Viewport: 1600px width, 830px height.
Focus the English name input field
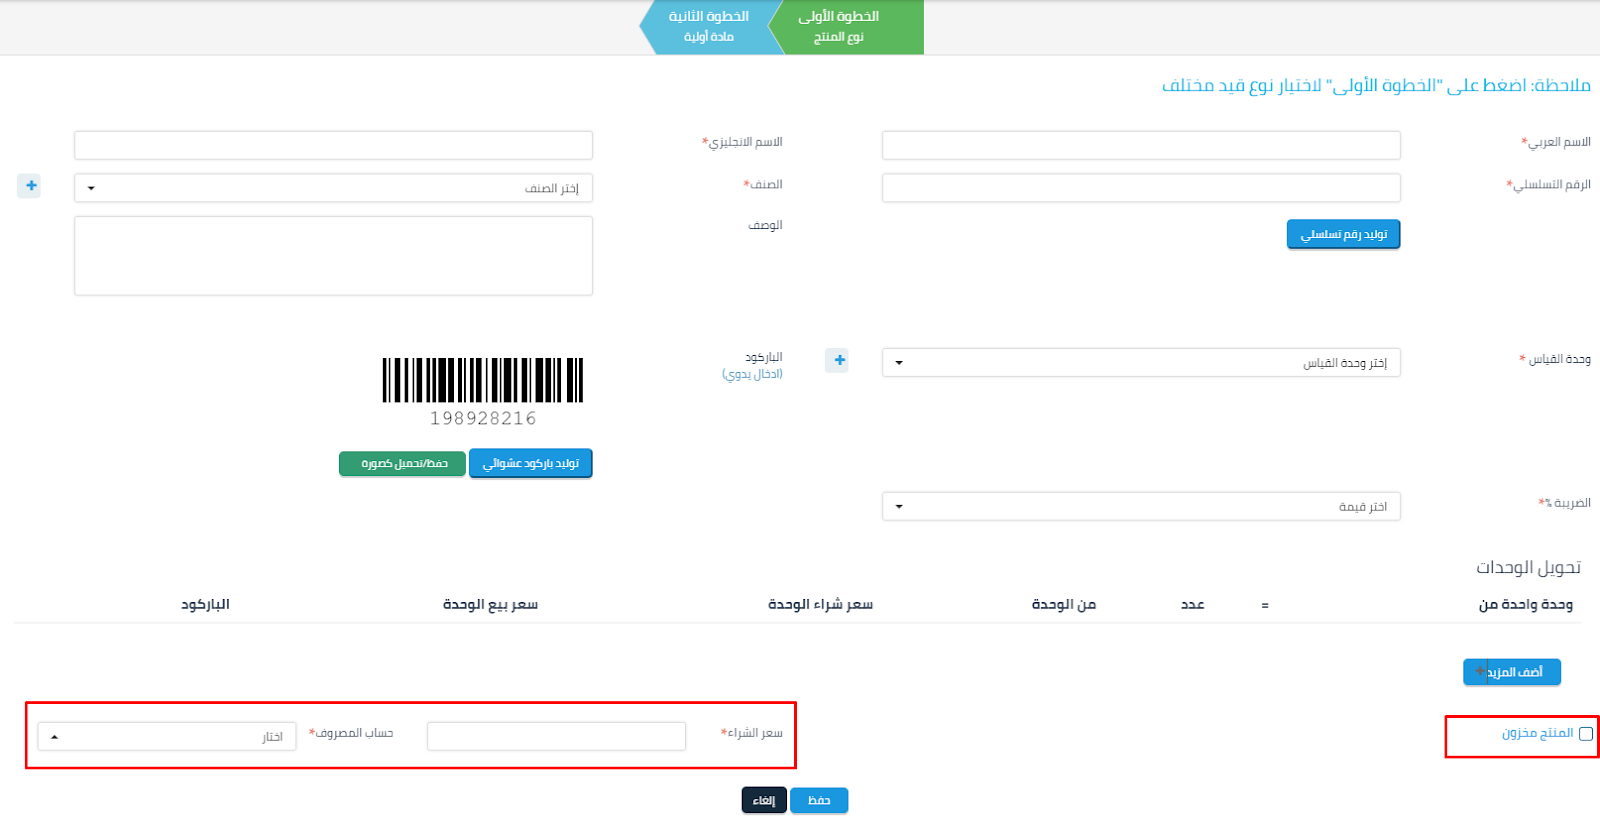(333, 145)
